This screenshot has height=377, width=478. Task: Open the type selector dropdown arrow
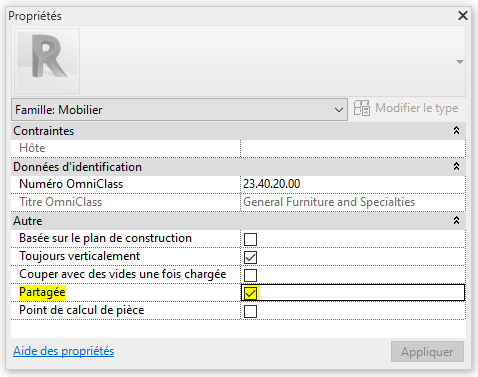[460, 62]
